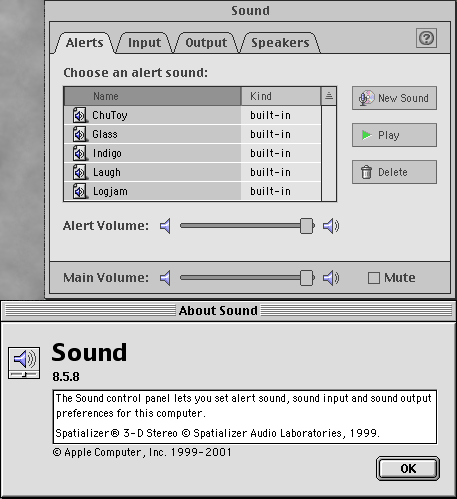Viewport: 457px width, 499px height.
Task: Open the help question mark icon
Action: coord(426,38)
